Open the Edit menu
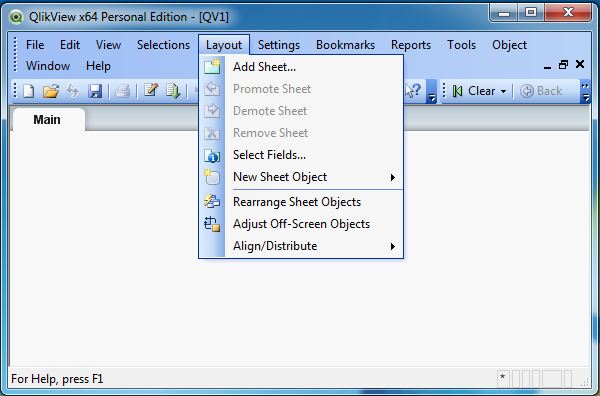Image resolution: width=600 pixels, height=396 pixels. coord(70,45)
